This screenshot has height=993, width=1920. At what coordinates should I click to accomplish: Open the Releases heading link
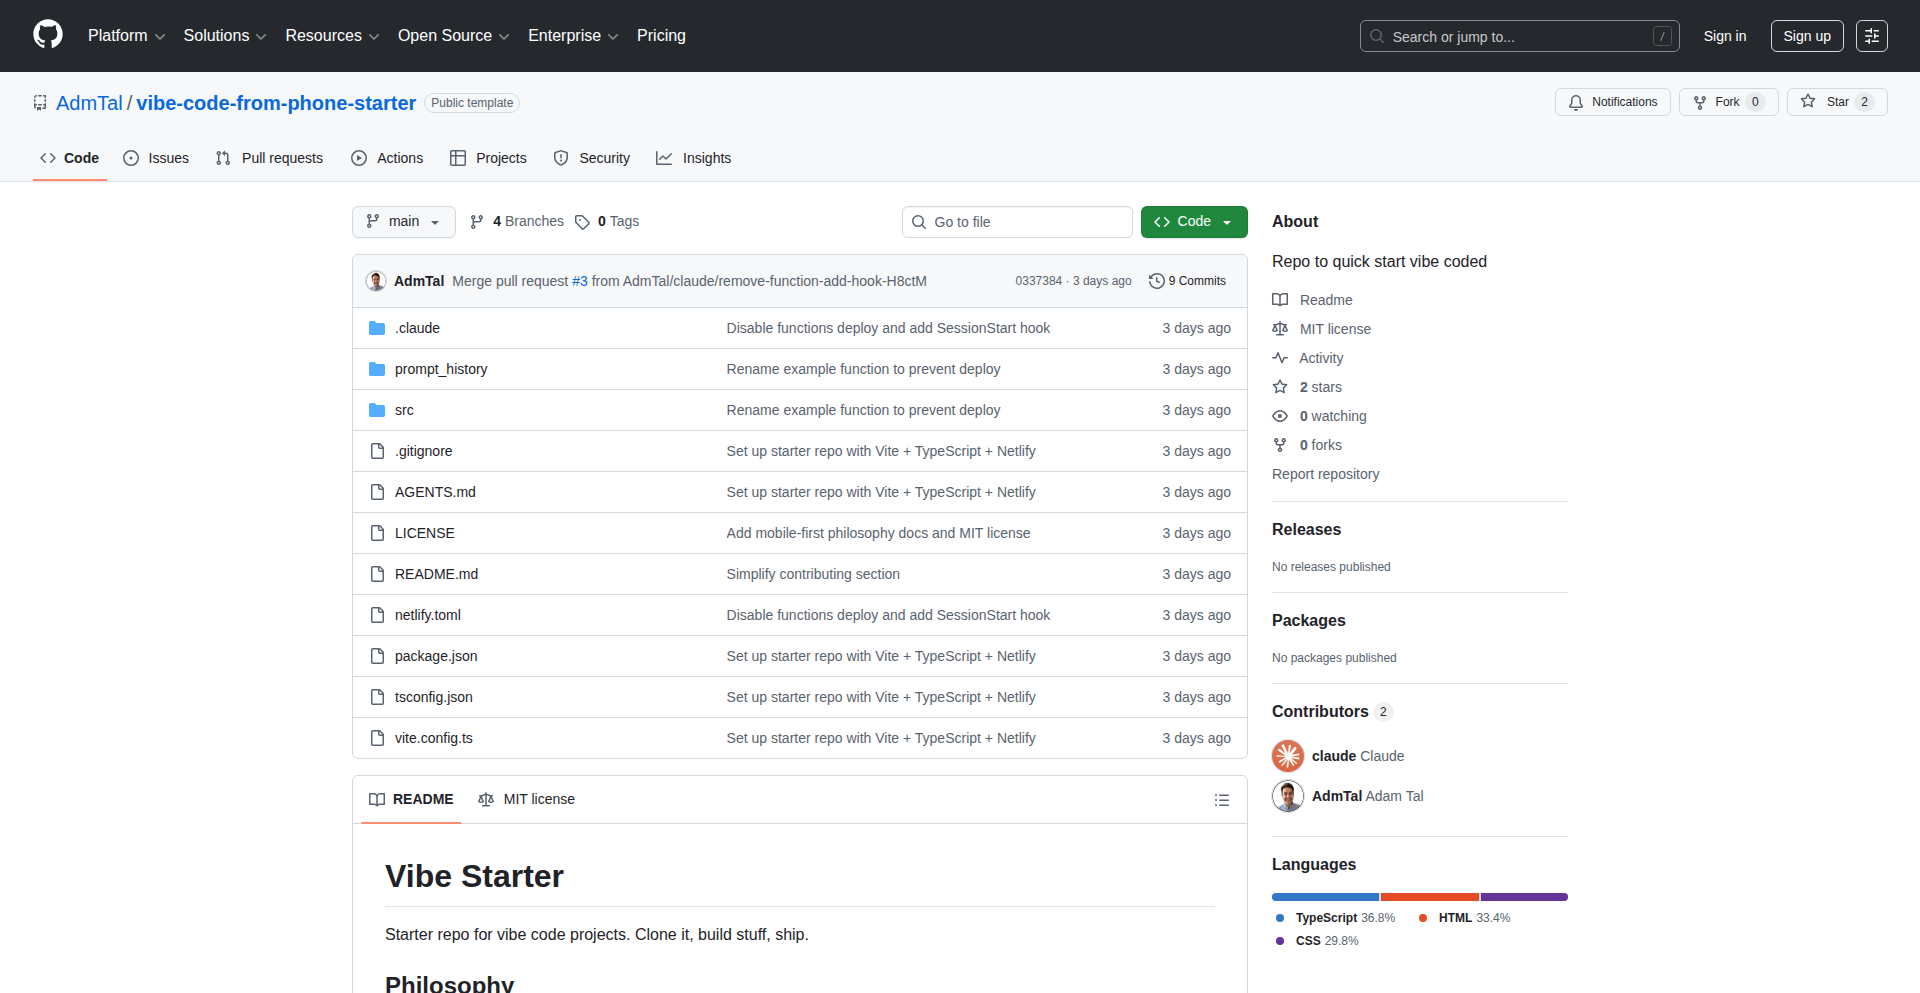(x=1306, y=530)
